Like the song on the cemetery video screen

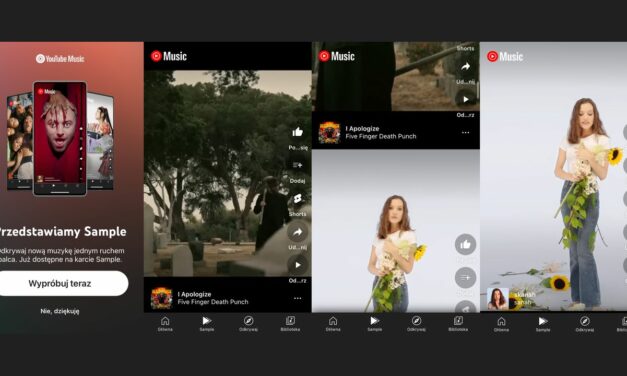[298, 132]
